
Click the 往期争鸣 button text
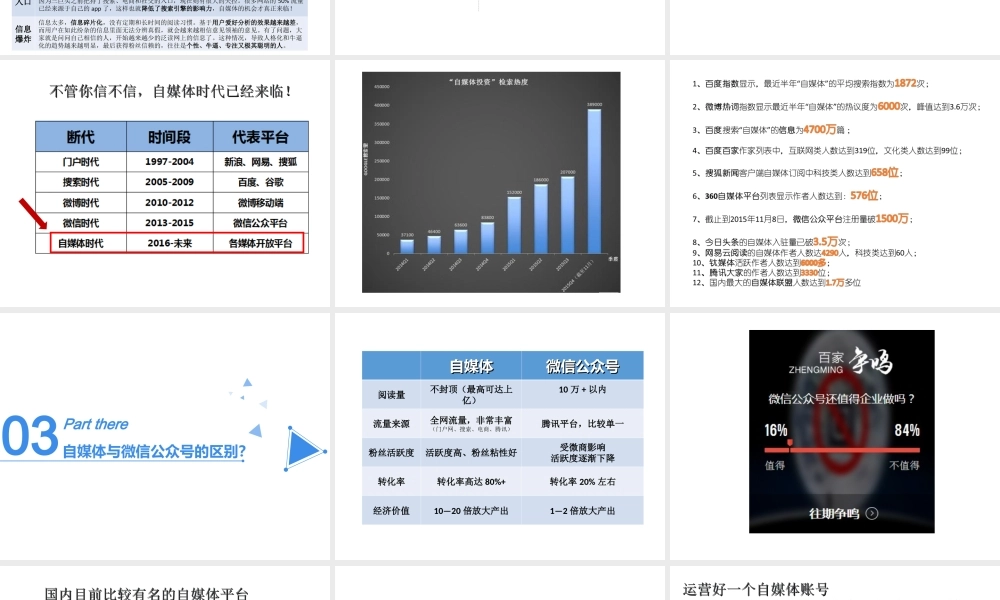click(834, 513)
